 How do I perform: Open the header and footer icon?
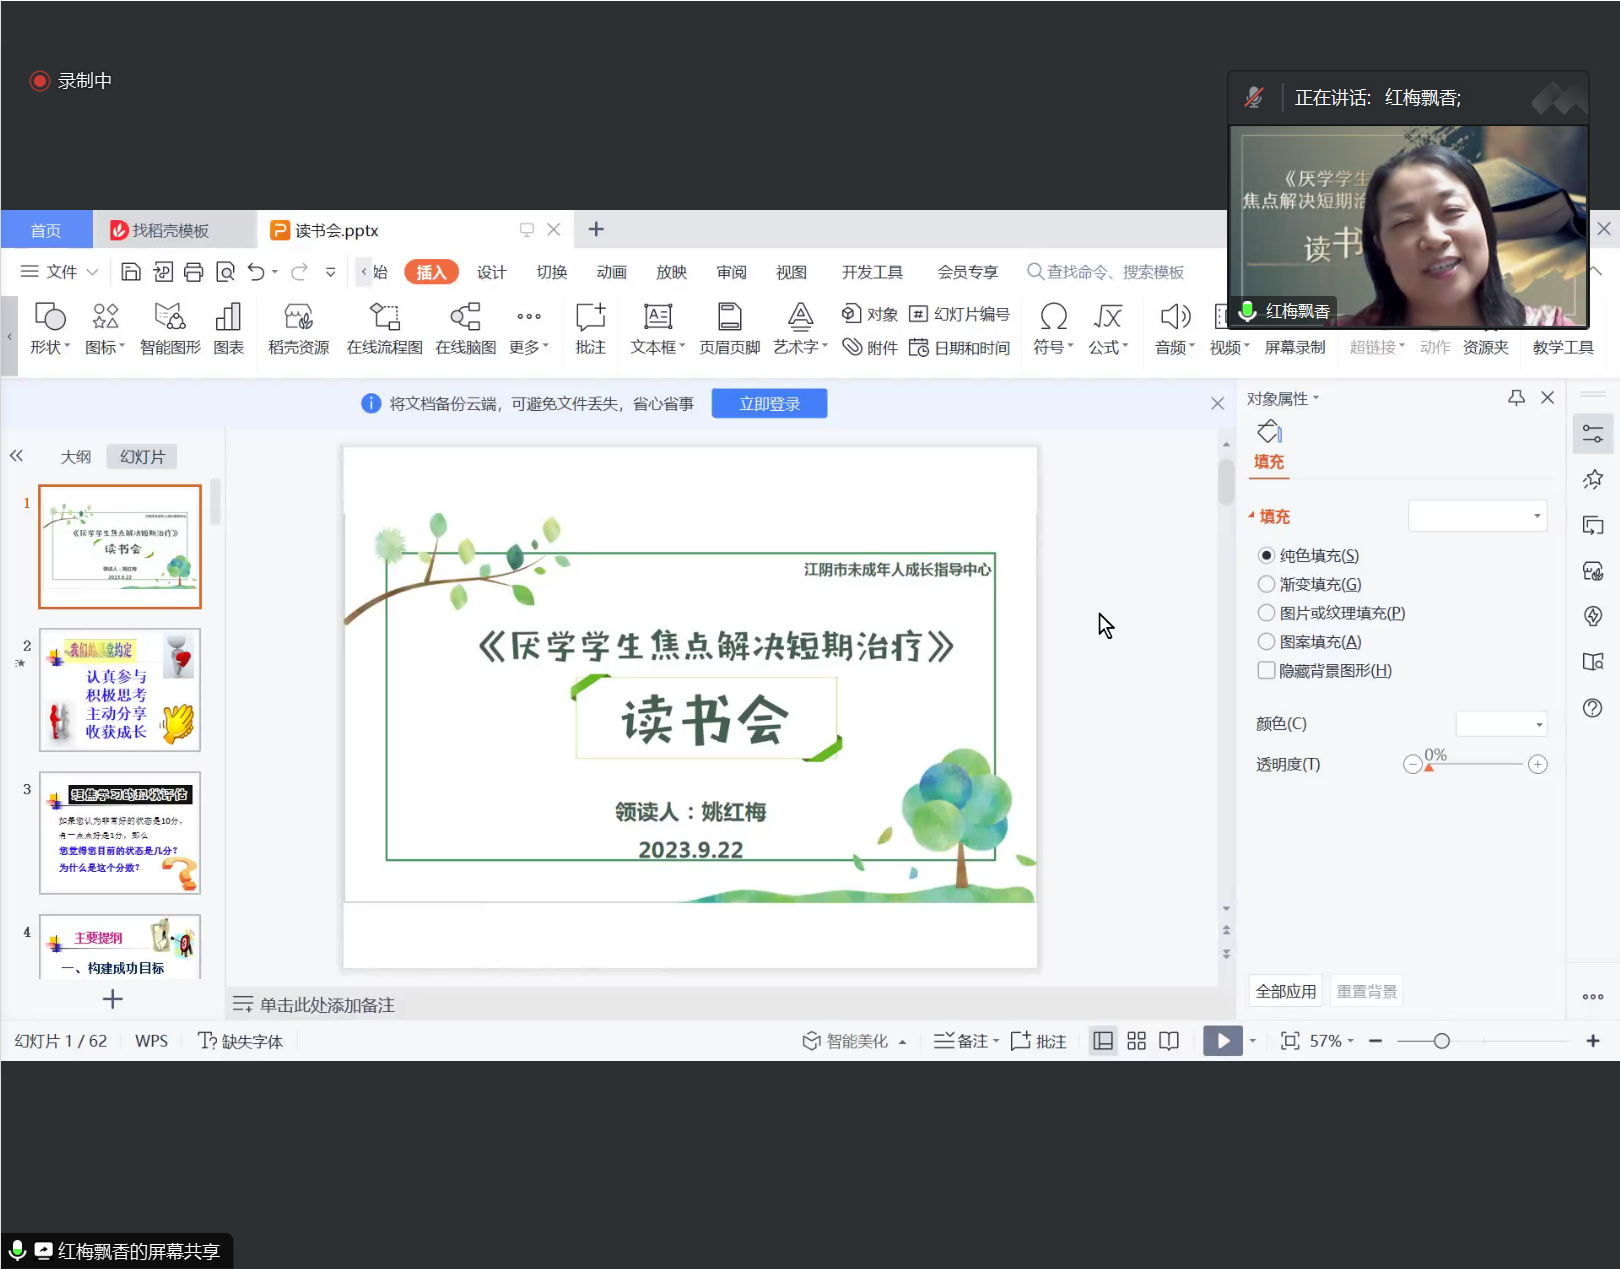click(x=729, y=318)
